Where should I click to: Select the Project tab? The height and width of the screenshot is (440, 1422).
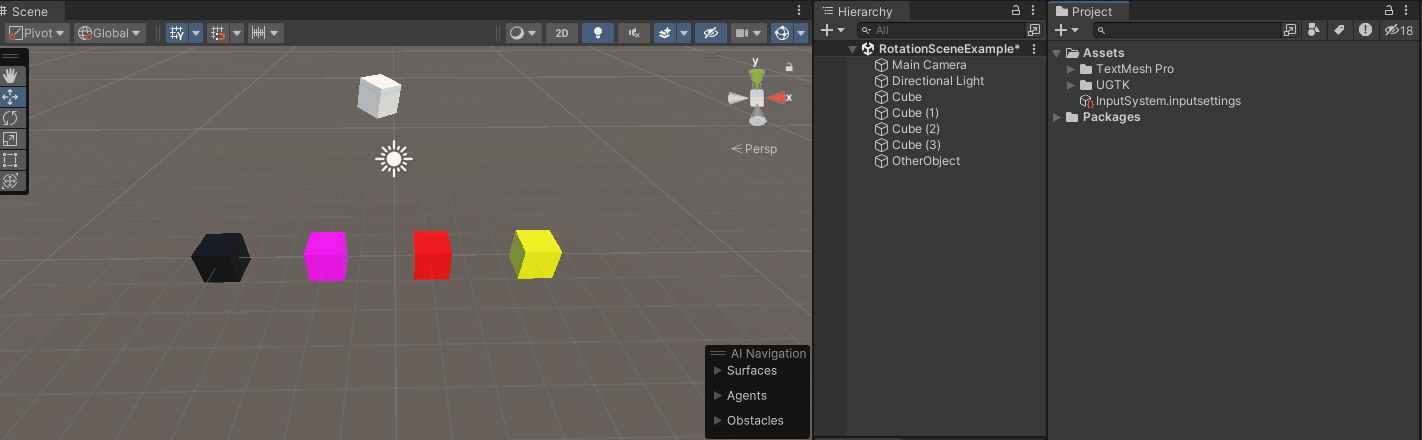1090,11
